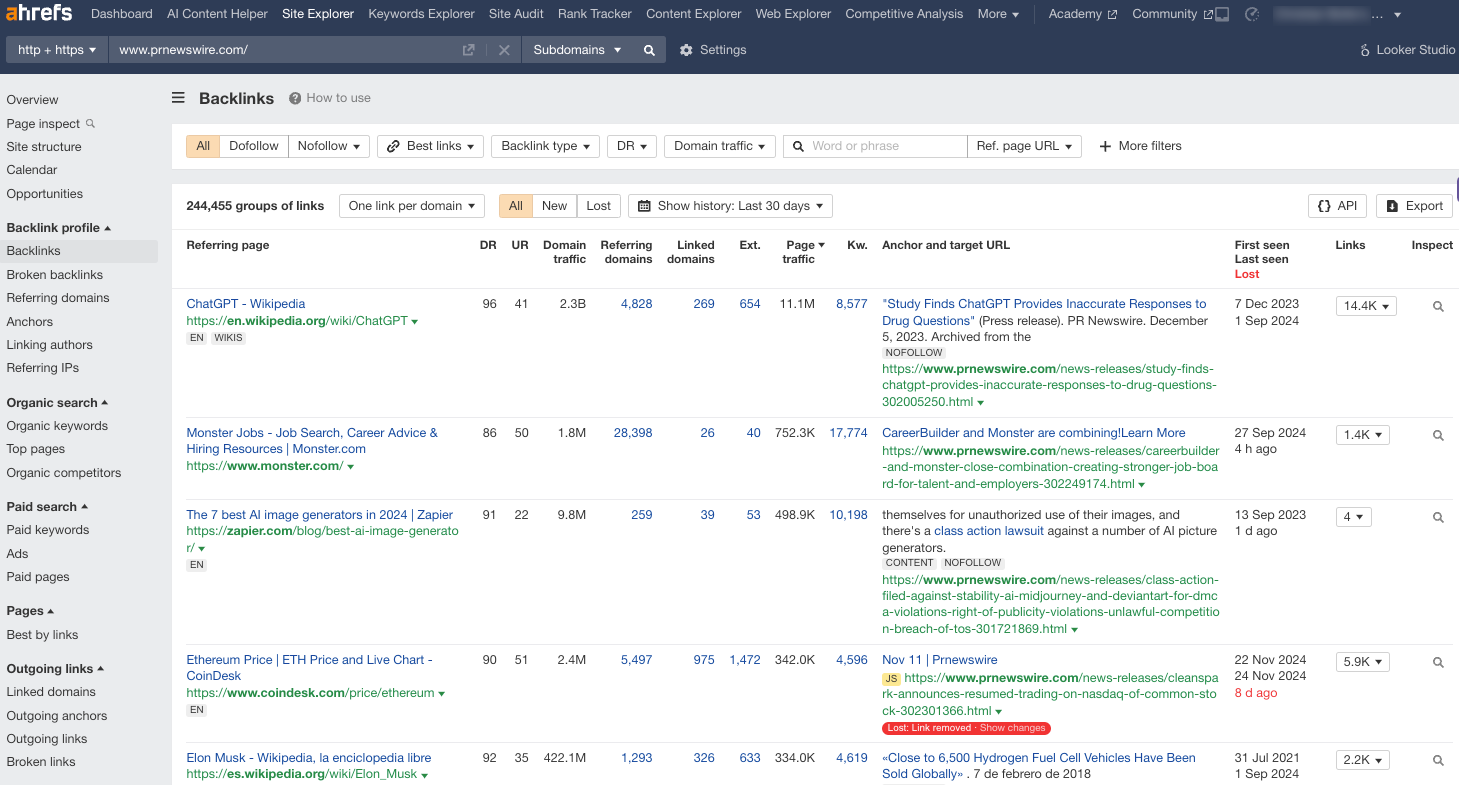The image size is (1459, 785).
Task: Go to Dashboard in top navigation
Action: click(122, 14)
